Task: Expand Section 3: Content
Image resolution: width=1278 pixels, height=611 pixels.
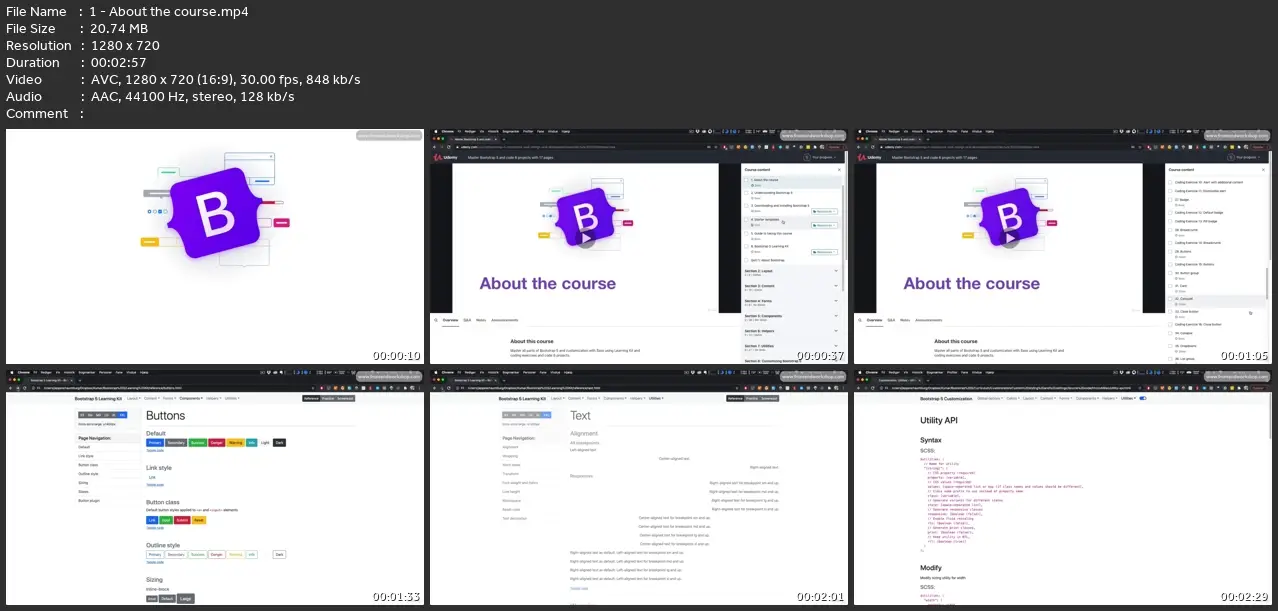Action: tap(792, 288)
